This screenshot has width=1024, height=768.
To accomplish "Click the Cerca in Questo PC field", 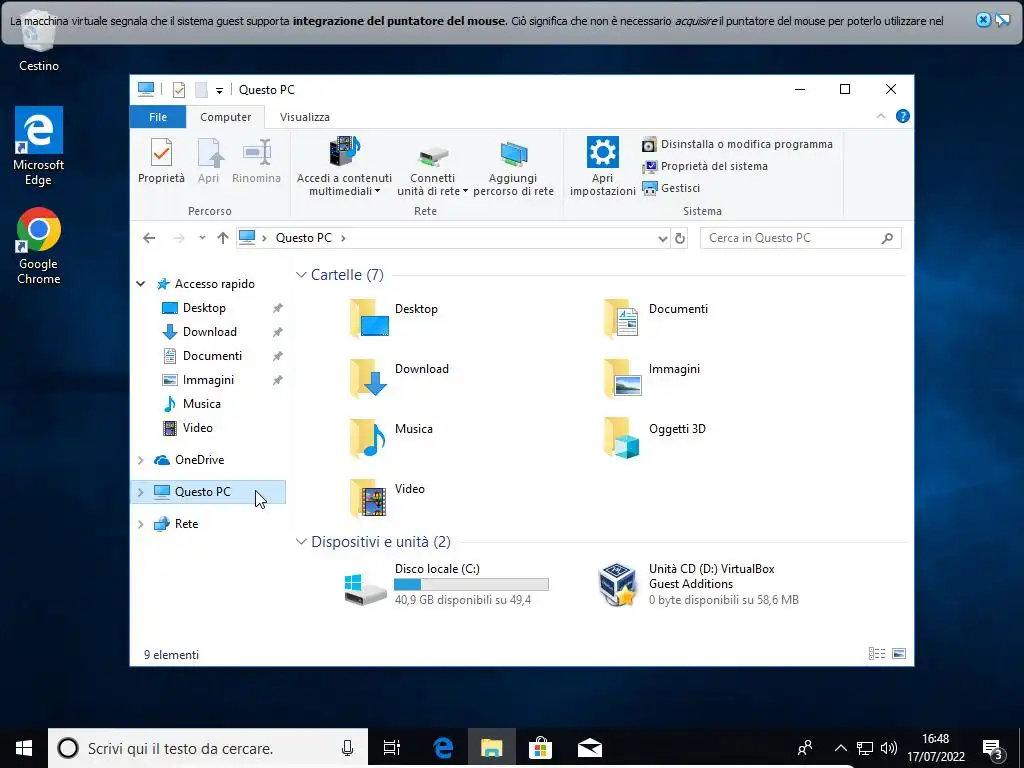I will 801,238.
